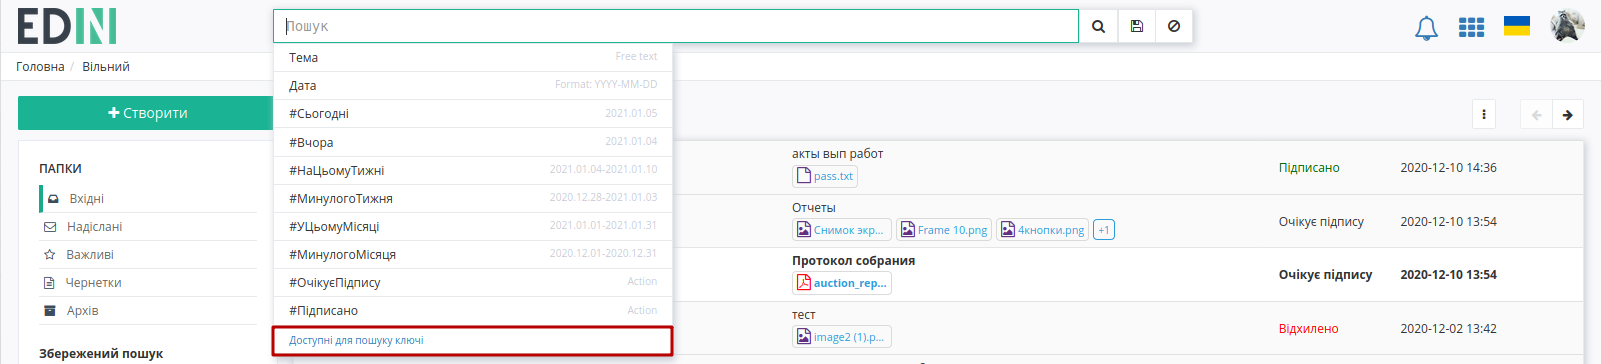Image resolution: width=1601 pixels, height=364 pixels.
Task: Click the Вільний breadcrumb
Action: 106,67
